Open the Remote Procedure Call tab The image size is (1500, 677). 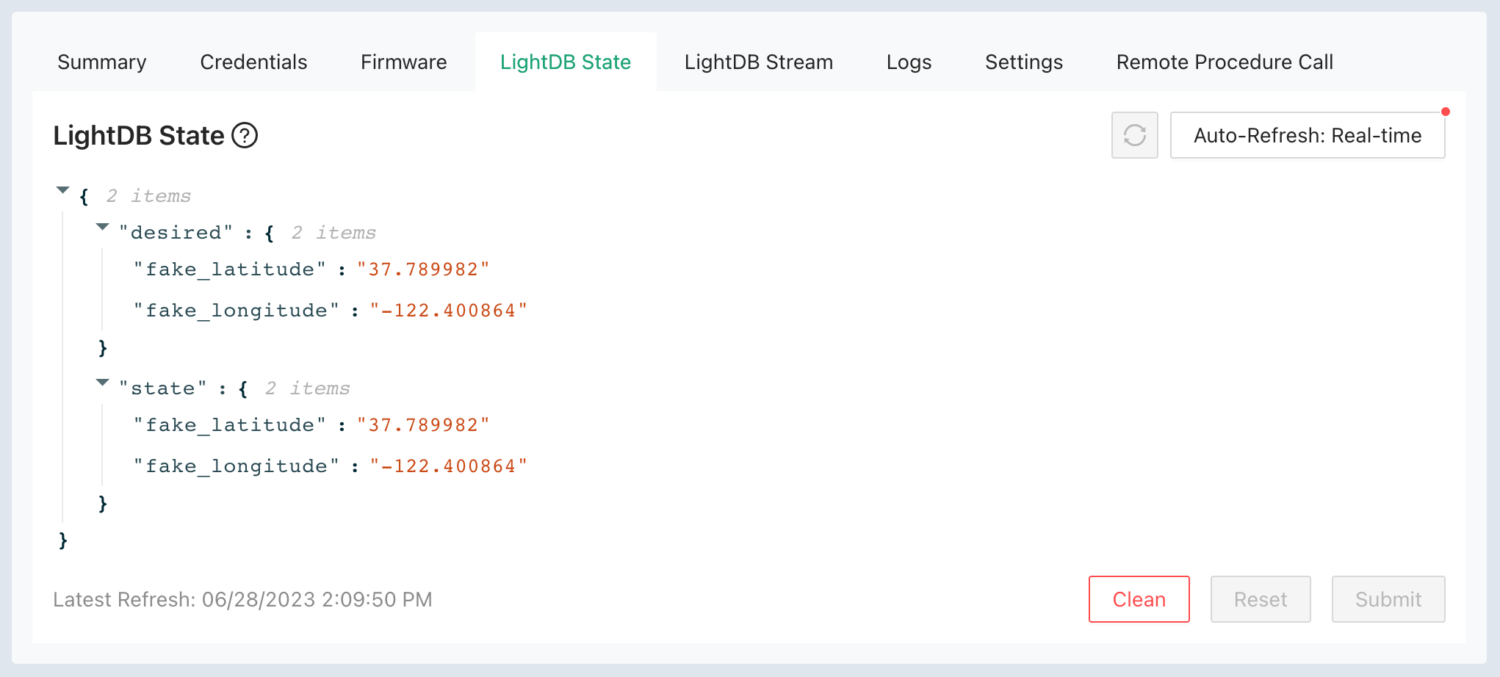click(x=1224, y=61)
